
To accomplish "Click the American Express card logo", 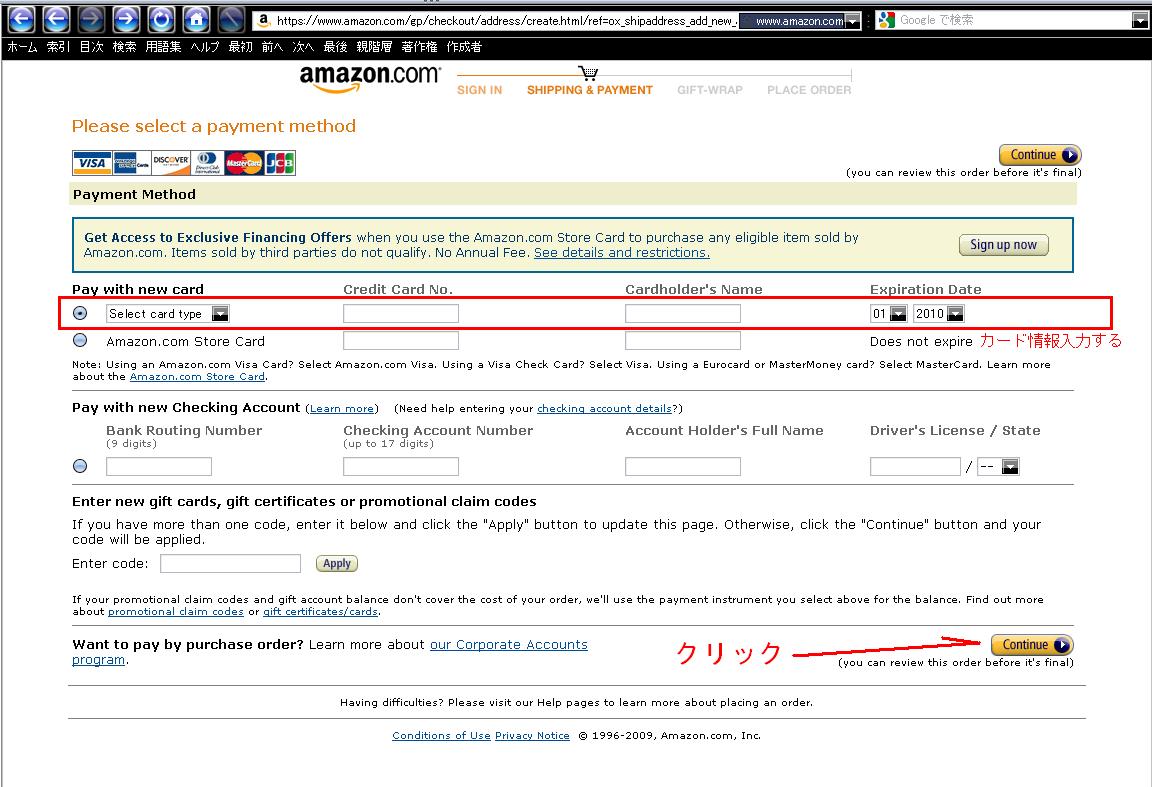I will tap(131, 163).
